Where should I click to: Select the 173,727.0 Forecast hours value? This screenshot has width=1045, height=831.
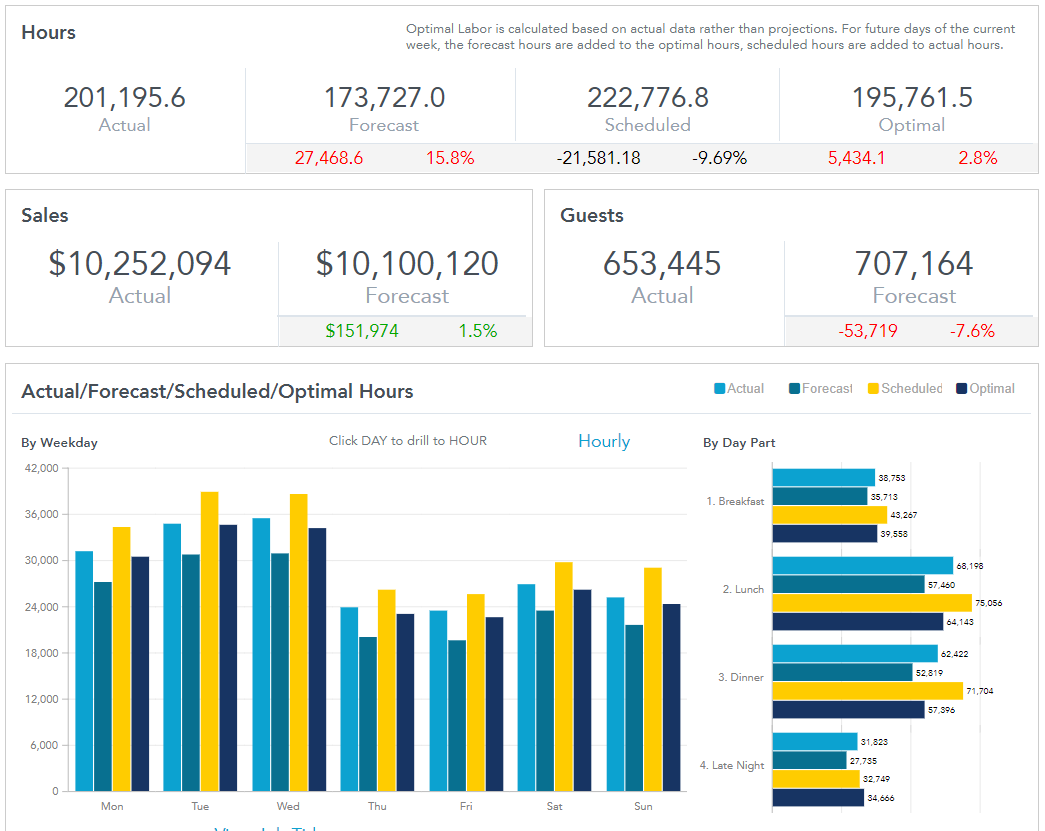pos(385,98)
